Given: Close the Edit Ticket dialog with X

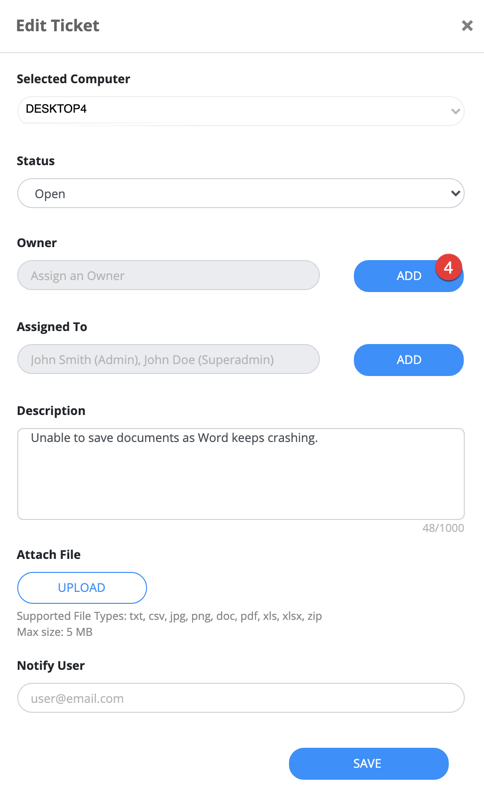Looking at the screenshot, I should pos(467,25).
